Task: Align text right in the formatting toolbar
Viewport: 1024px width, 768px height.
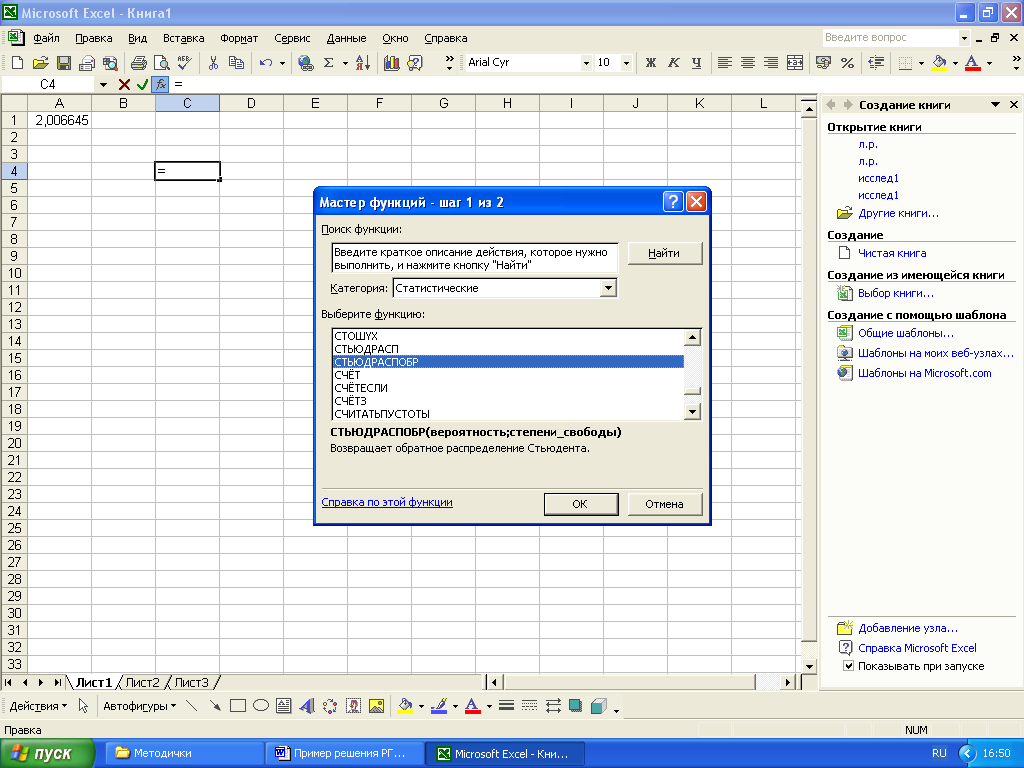Action: (x=771, y=63)
